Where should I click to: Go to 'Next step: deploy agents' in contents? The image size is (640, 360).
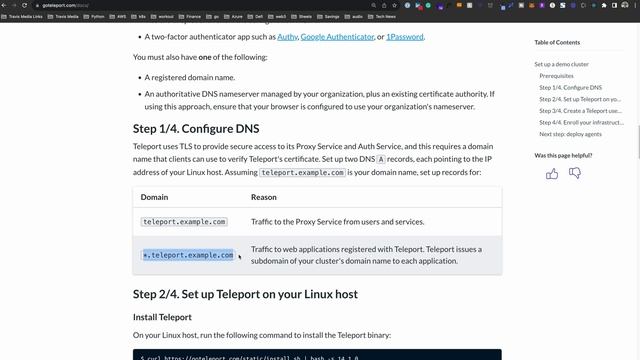click(570, 134)
